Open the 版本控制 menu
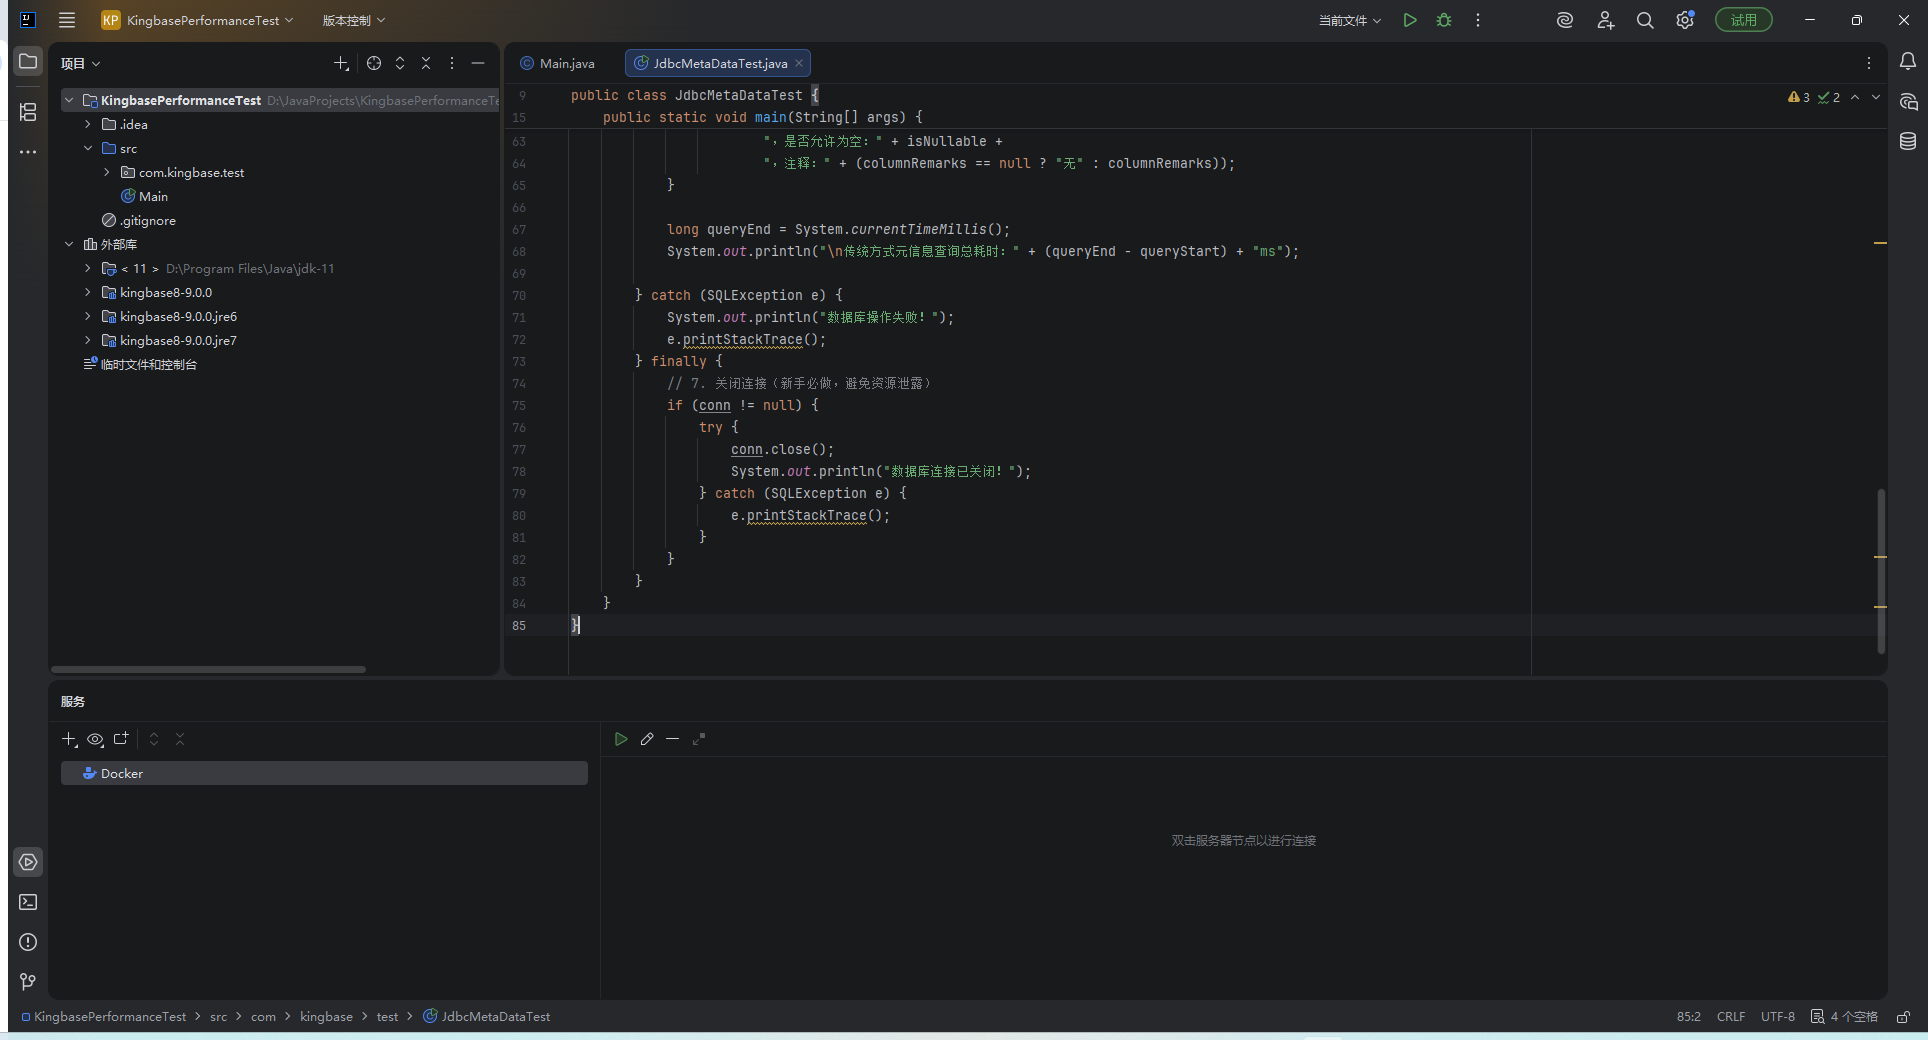Viewport: 1928px width, 1040px height. pyautogui.click(x=353, y=20)
